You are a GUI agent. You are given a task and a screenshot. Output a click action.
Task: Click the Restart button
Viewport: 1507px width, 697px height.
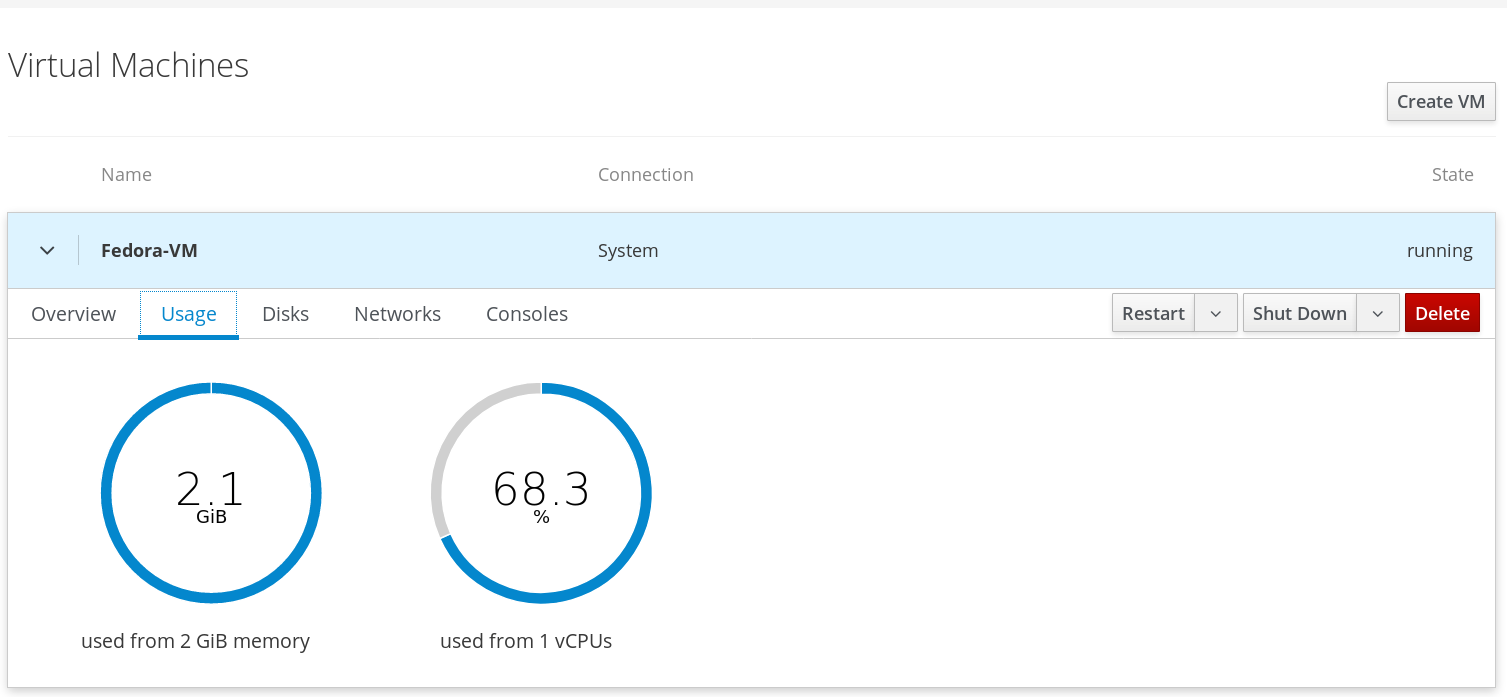click(1154, 313)
